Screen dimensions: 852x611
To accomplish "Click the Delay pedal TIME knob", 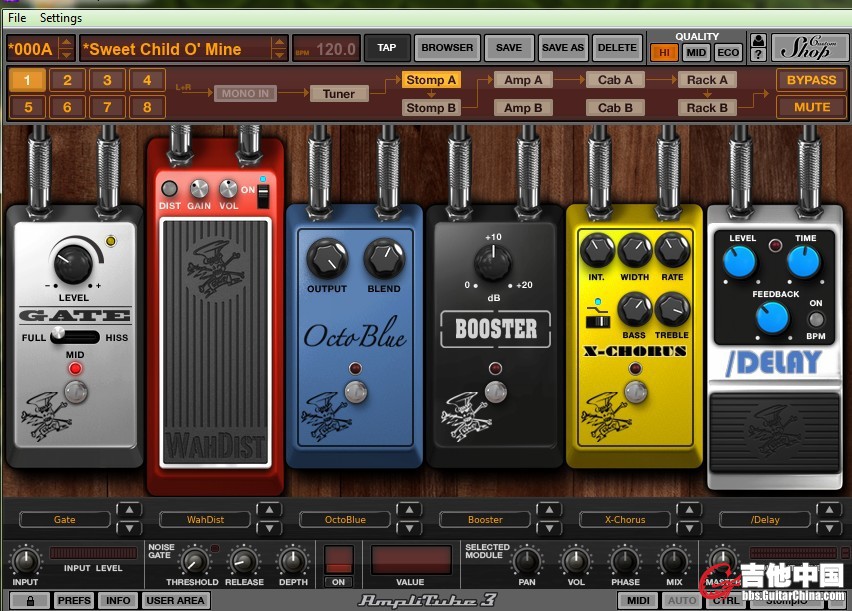I will pyautogui.click(x=804, y=262).
